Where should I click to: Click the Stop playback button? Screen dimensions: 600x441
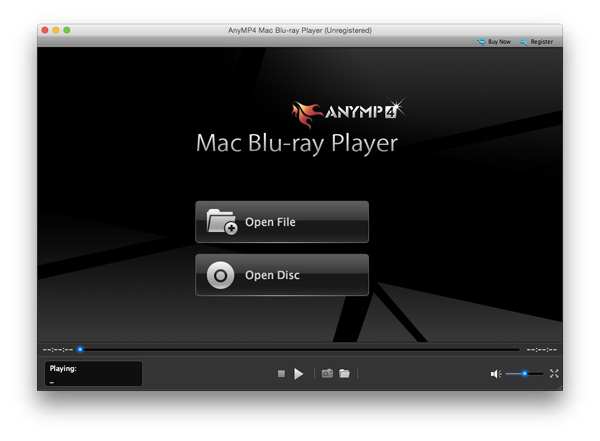click(281, 374)
